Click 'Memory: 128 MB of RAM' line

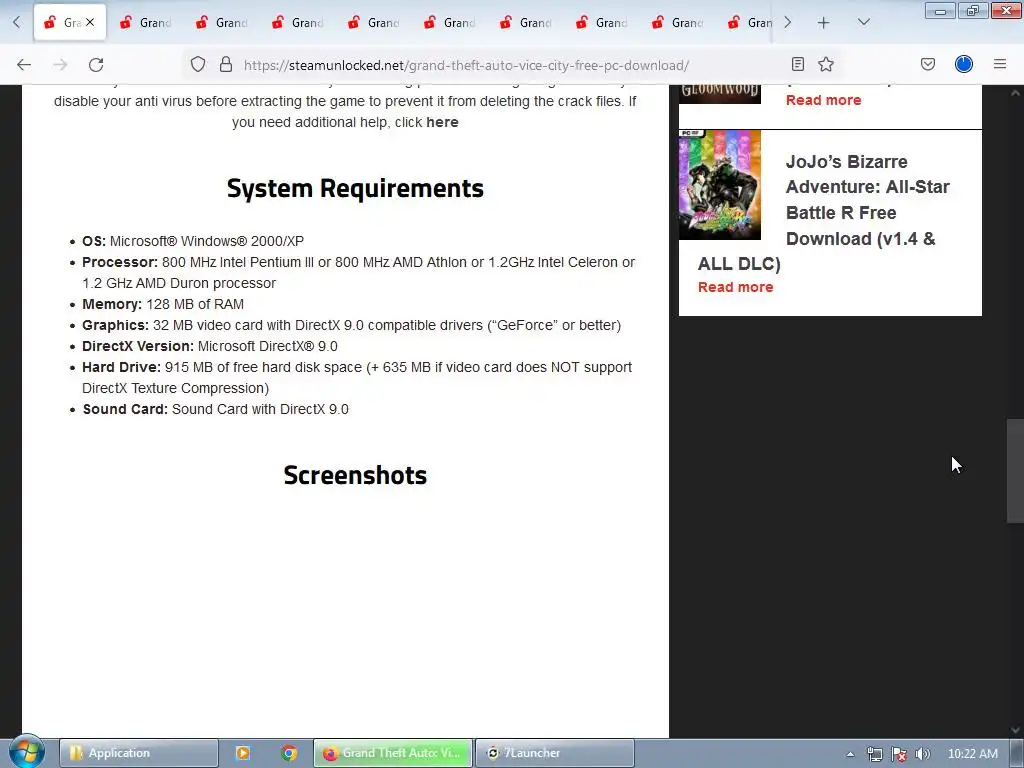tap(163, 304)
